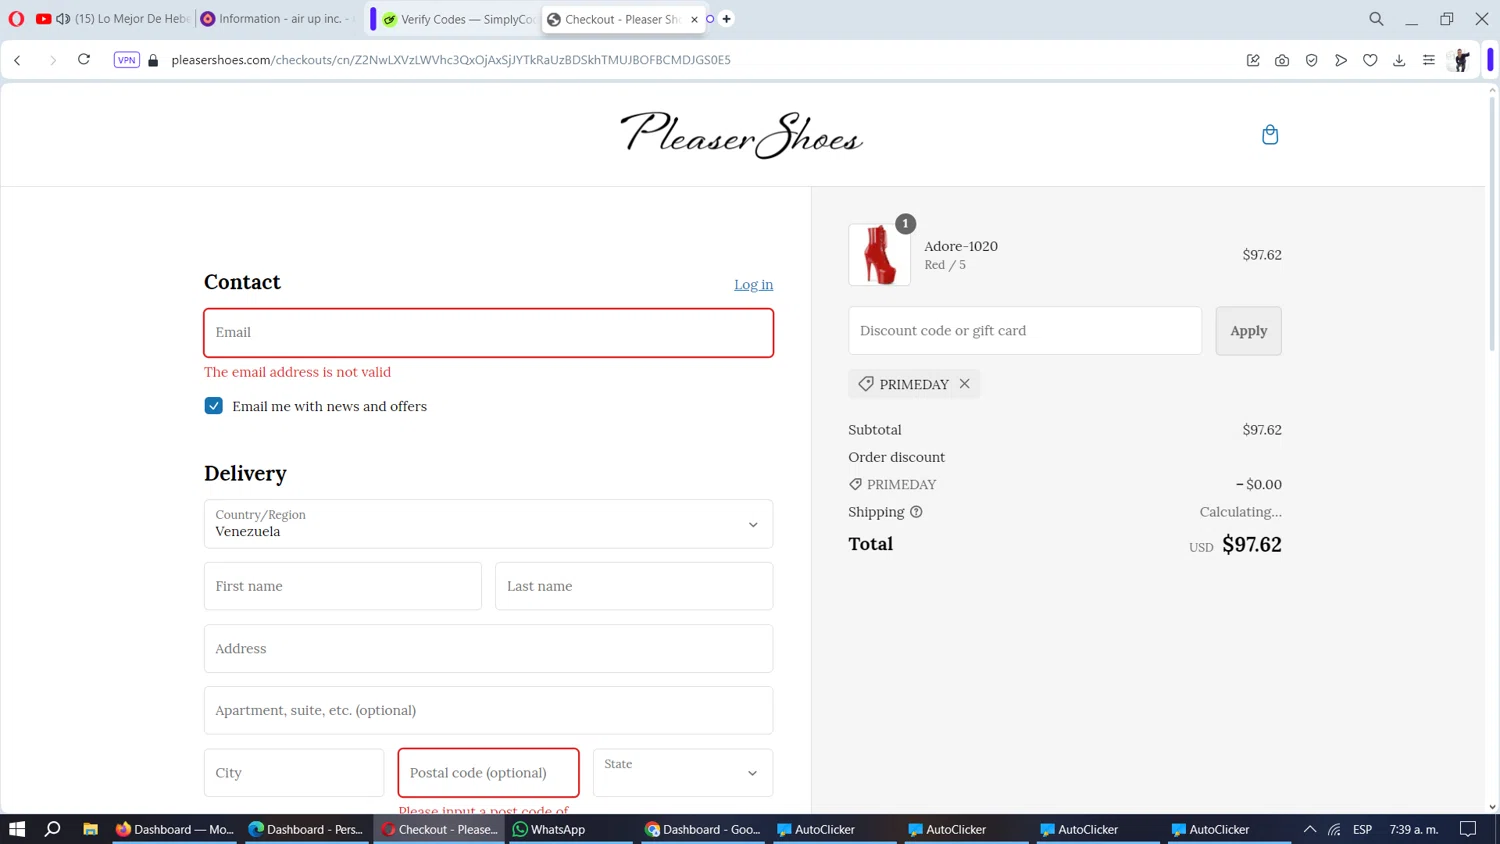Close the Checkout Pleaser Shoes tab
The height and width of the screenshot is (844, 1500).
click(x=694, y=19)
